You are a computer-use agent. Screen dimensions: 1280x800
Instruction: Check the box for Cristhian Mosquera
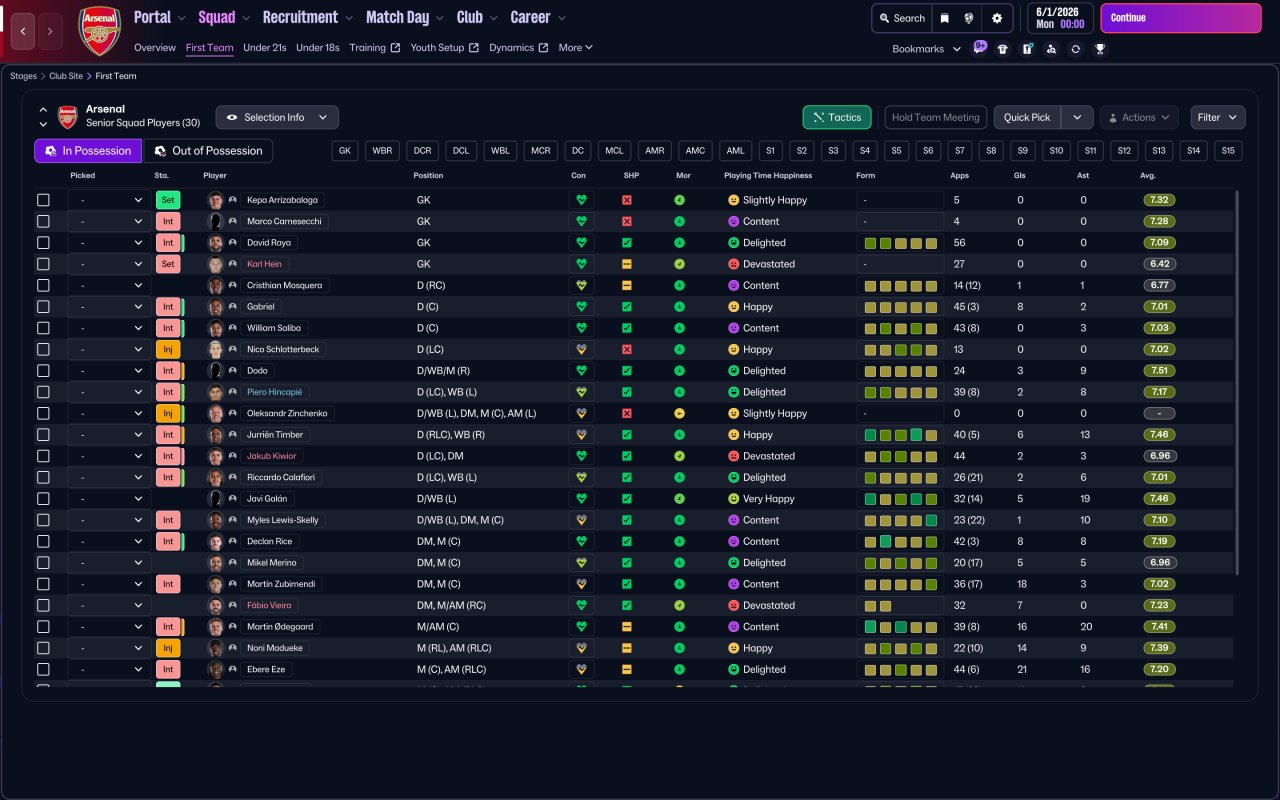click(x=43, y=285)
